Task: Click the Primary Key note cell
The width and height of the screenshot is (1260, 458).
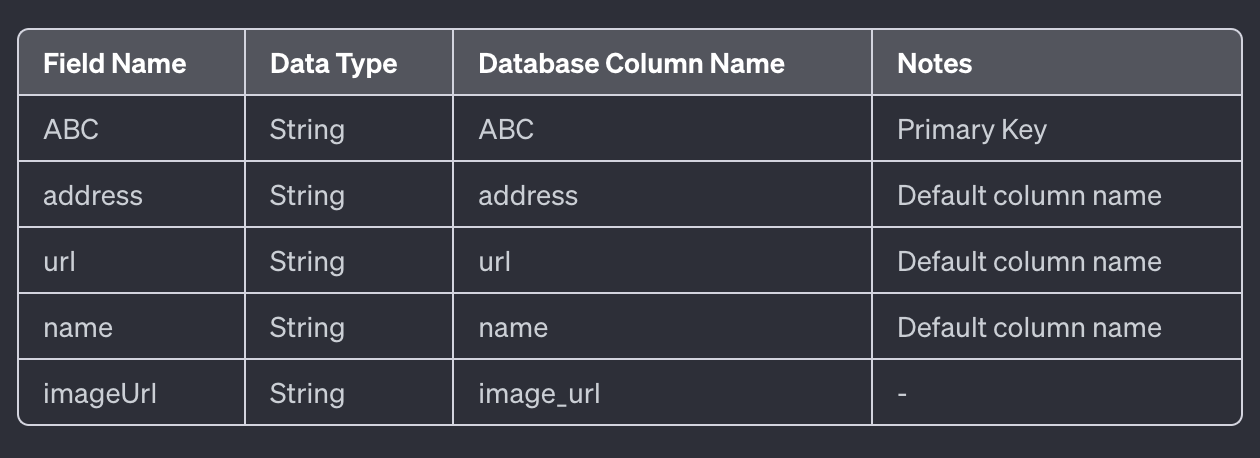Action: pyautogui.click(x=971, y=130)
